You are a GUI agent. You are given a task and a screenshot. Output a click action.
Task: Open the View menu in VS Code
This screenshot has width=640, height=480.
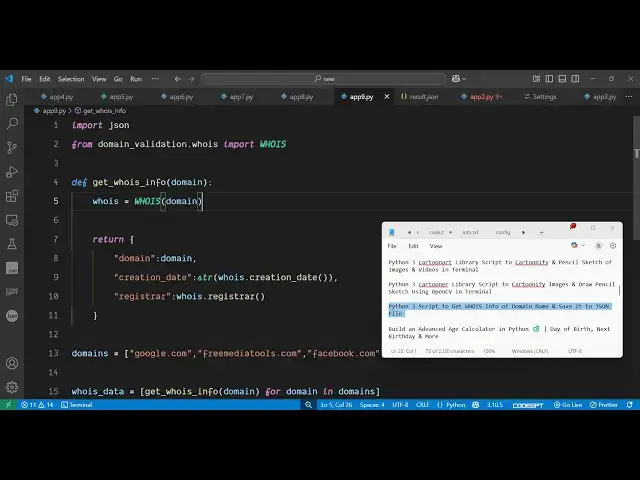point(99,79)
